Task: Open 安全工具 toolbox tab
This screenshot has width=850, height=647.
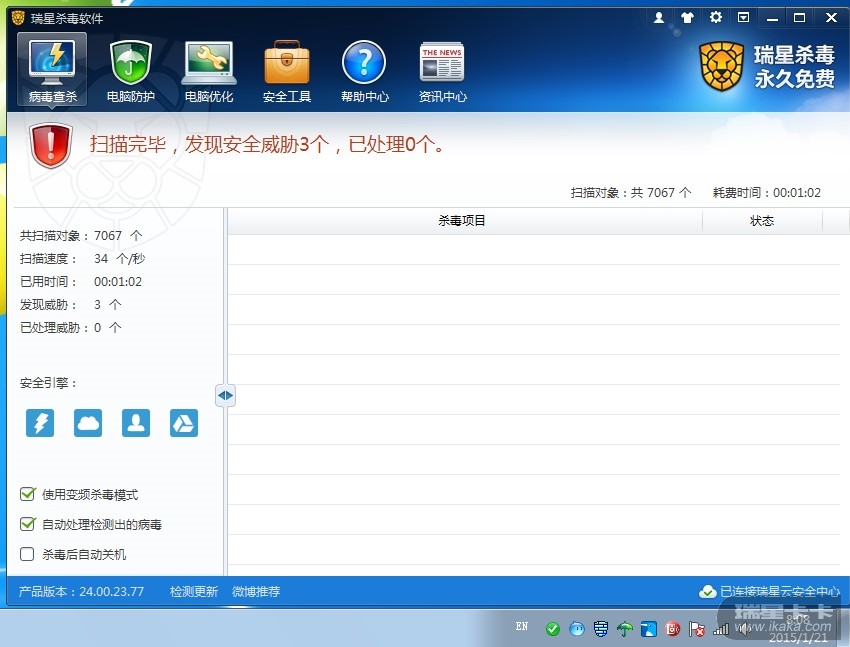Action: coord(287,71)
